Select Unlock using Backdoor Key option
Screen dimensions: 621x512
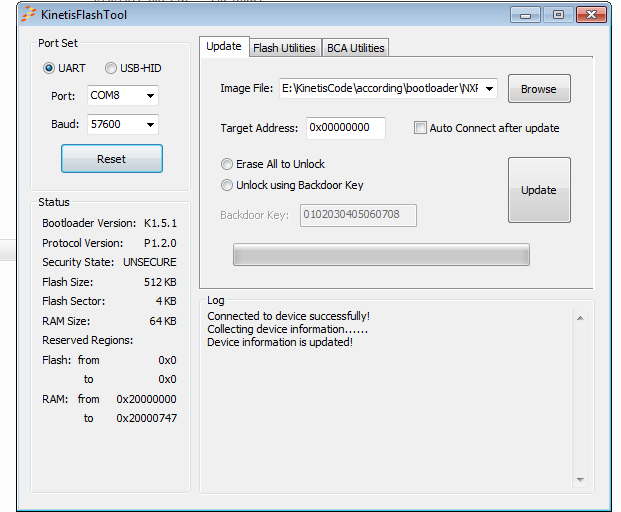coord(227,185)
